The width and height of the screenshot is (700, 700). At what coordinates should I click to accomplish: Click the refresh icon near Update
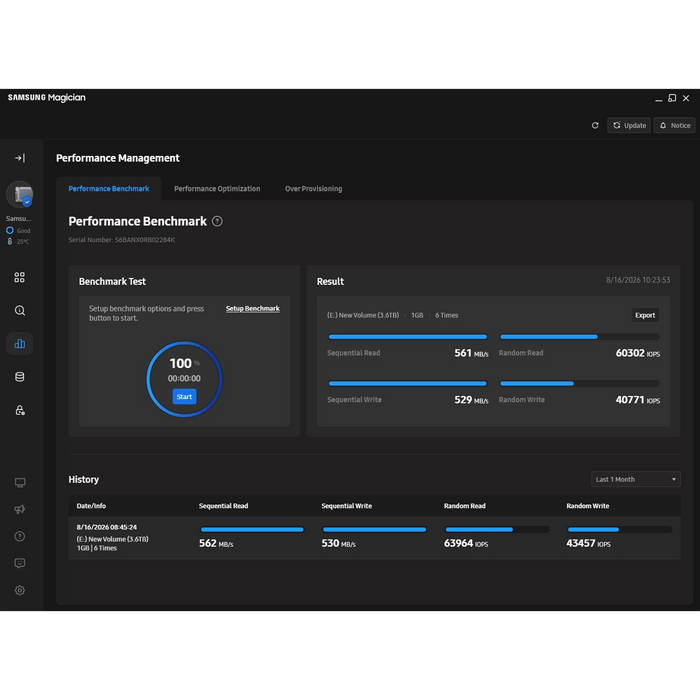click(x=595, y=125)
